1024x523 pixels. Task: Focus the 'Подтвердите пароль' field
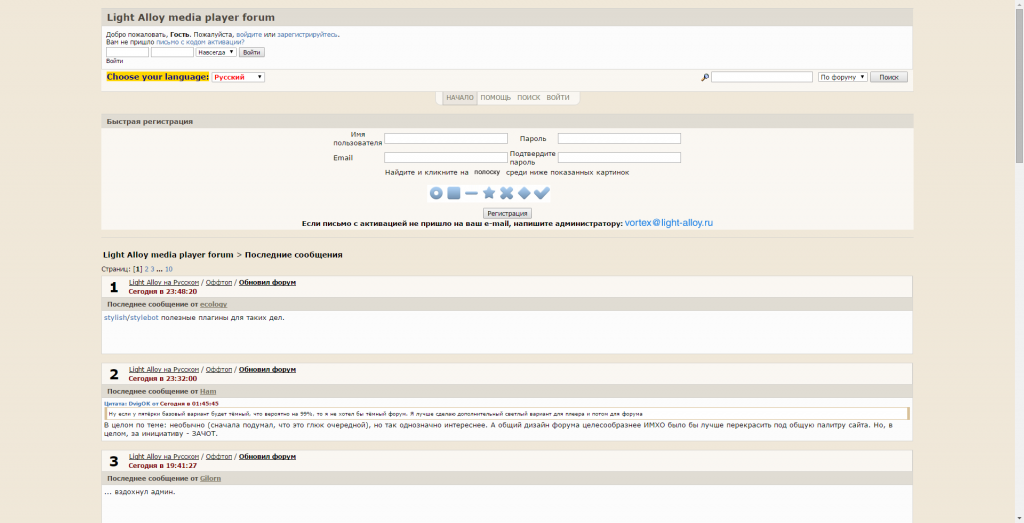point(619,157)
